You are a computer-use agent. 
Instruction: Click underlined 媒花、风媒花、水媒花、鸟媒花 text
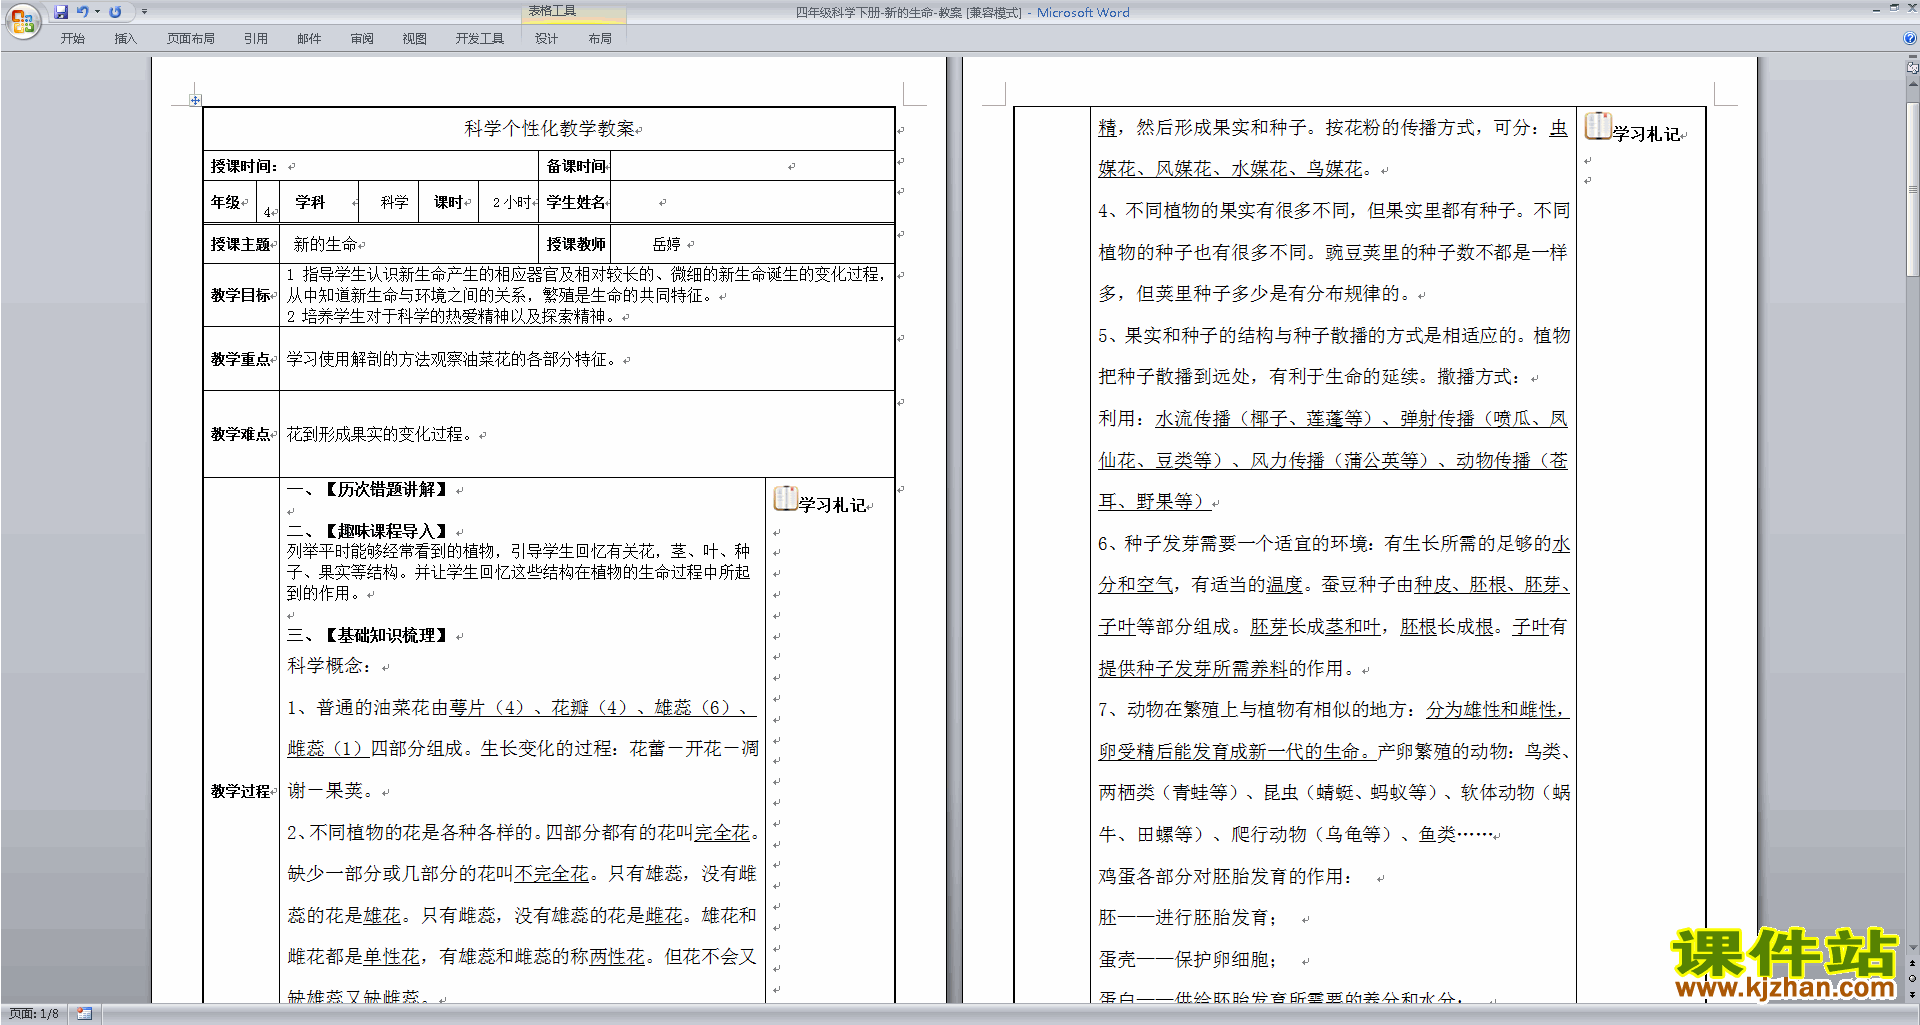click(1231, 169)
